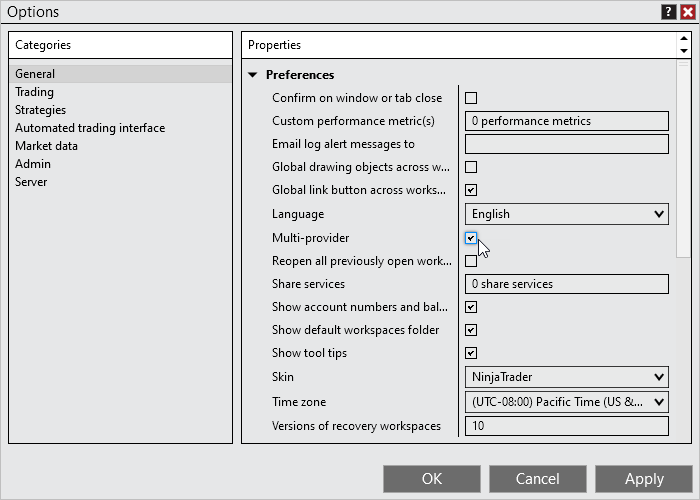Select the Trading category

click(x=120, y=92)
